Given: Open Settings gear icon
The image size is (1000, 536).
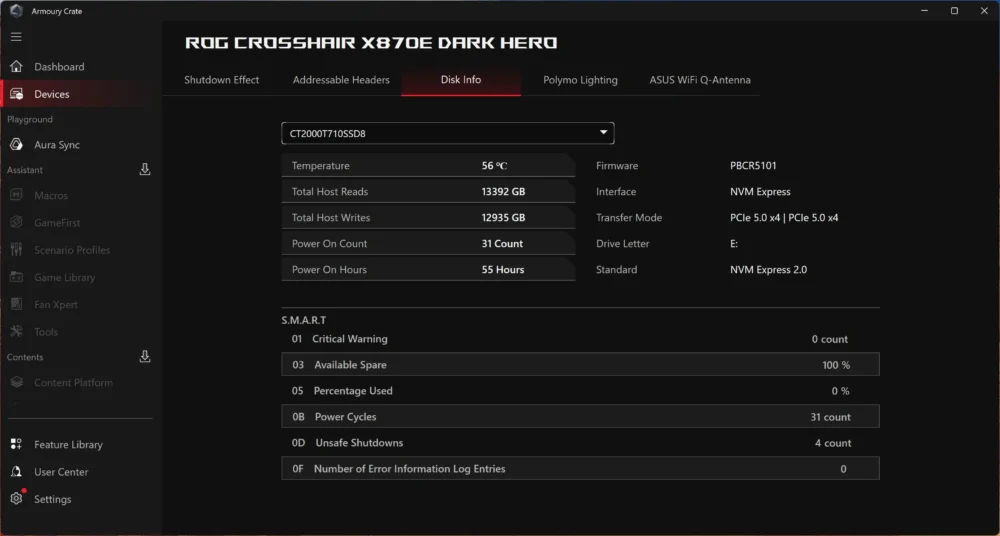Looking at the screenshot, I should click(x=17, y=499).
